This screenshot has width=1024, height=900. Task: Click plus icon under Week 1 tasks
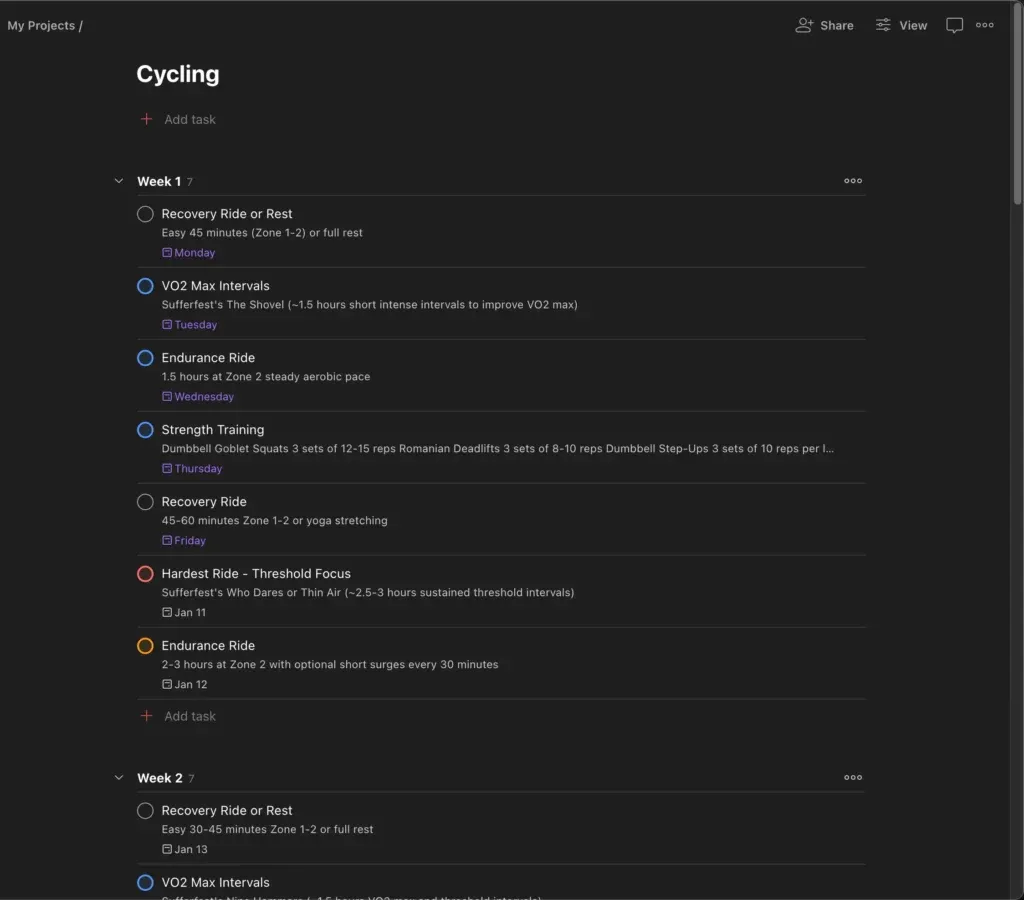(146, 716)
